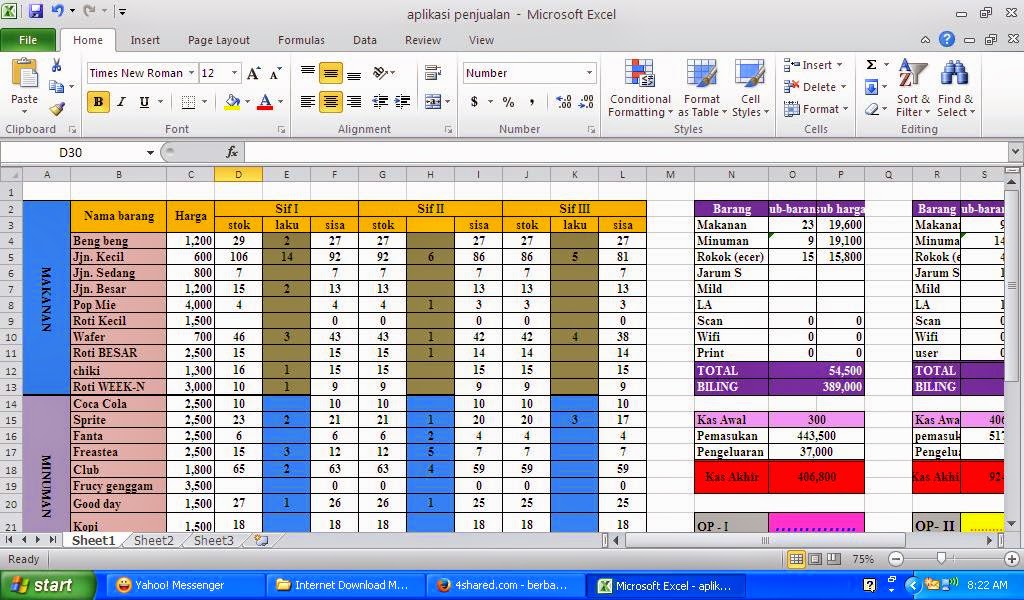Switch to the View tab
Image resolution: width=1024 pixels, height=600 pixels.
coord(481,40)
